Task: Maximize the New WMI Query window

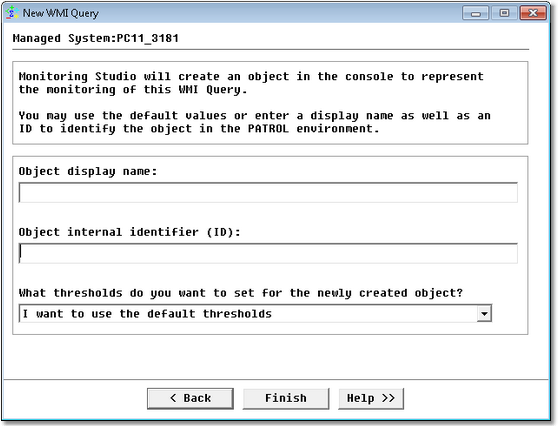Action: click(x=504, y=13)
